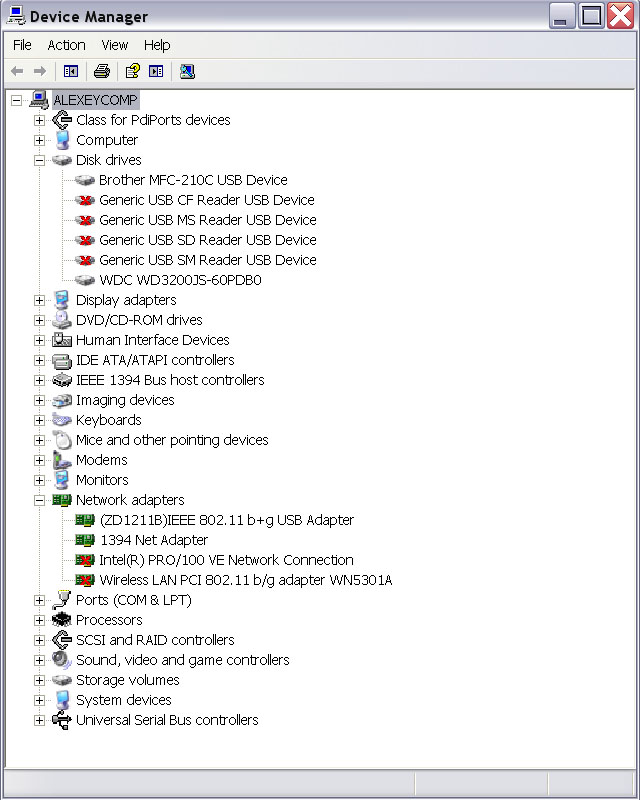Expand the System devices category
Viewport: 640px width, 800px height.
[x=39, y=700]
